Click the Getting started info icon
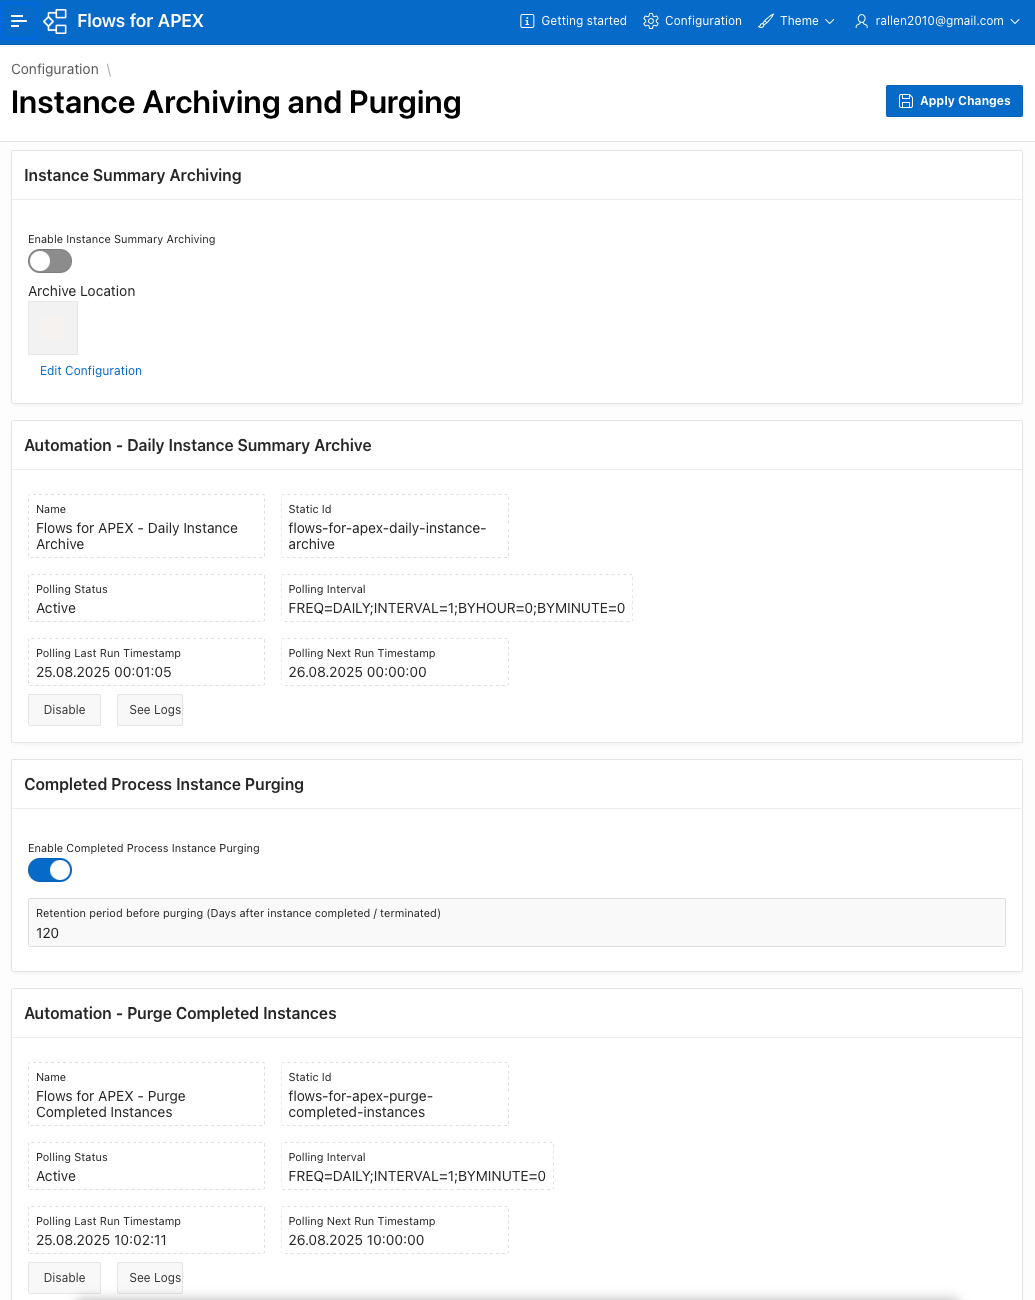The image size is (1035, 1300). point(527,21)
